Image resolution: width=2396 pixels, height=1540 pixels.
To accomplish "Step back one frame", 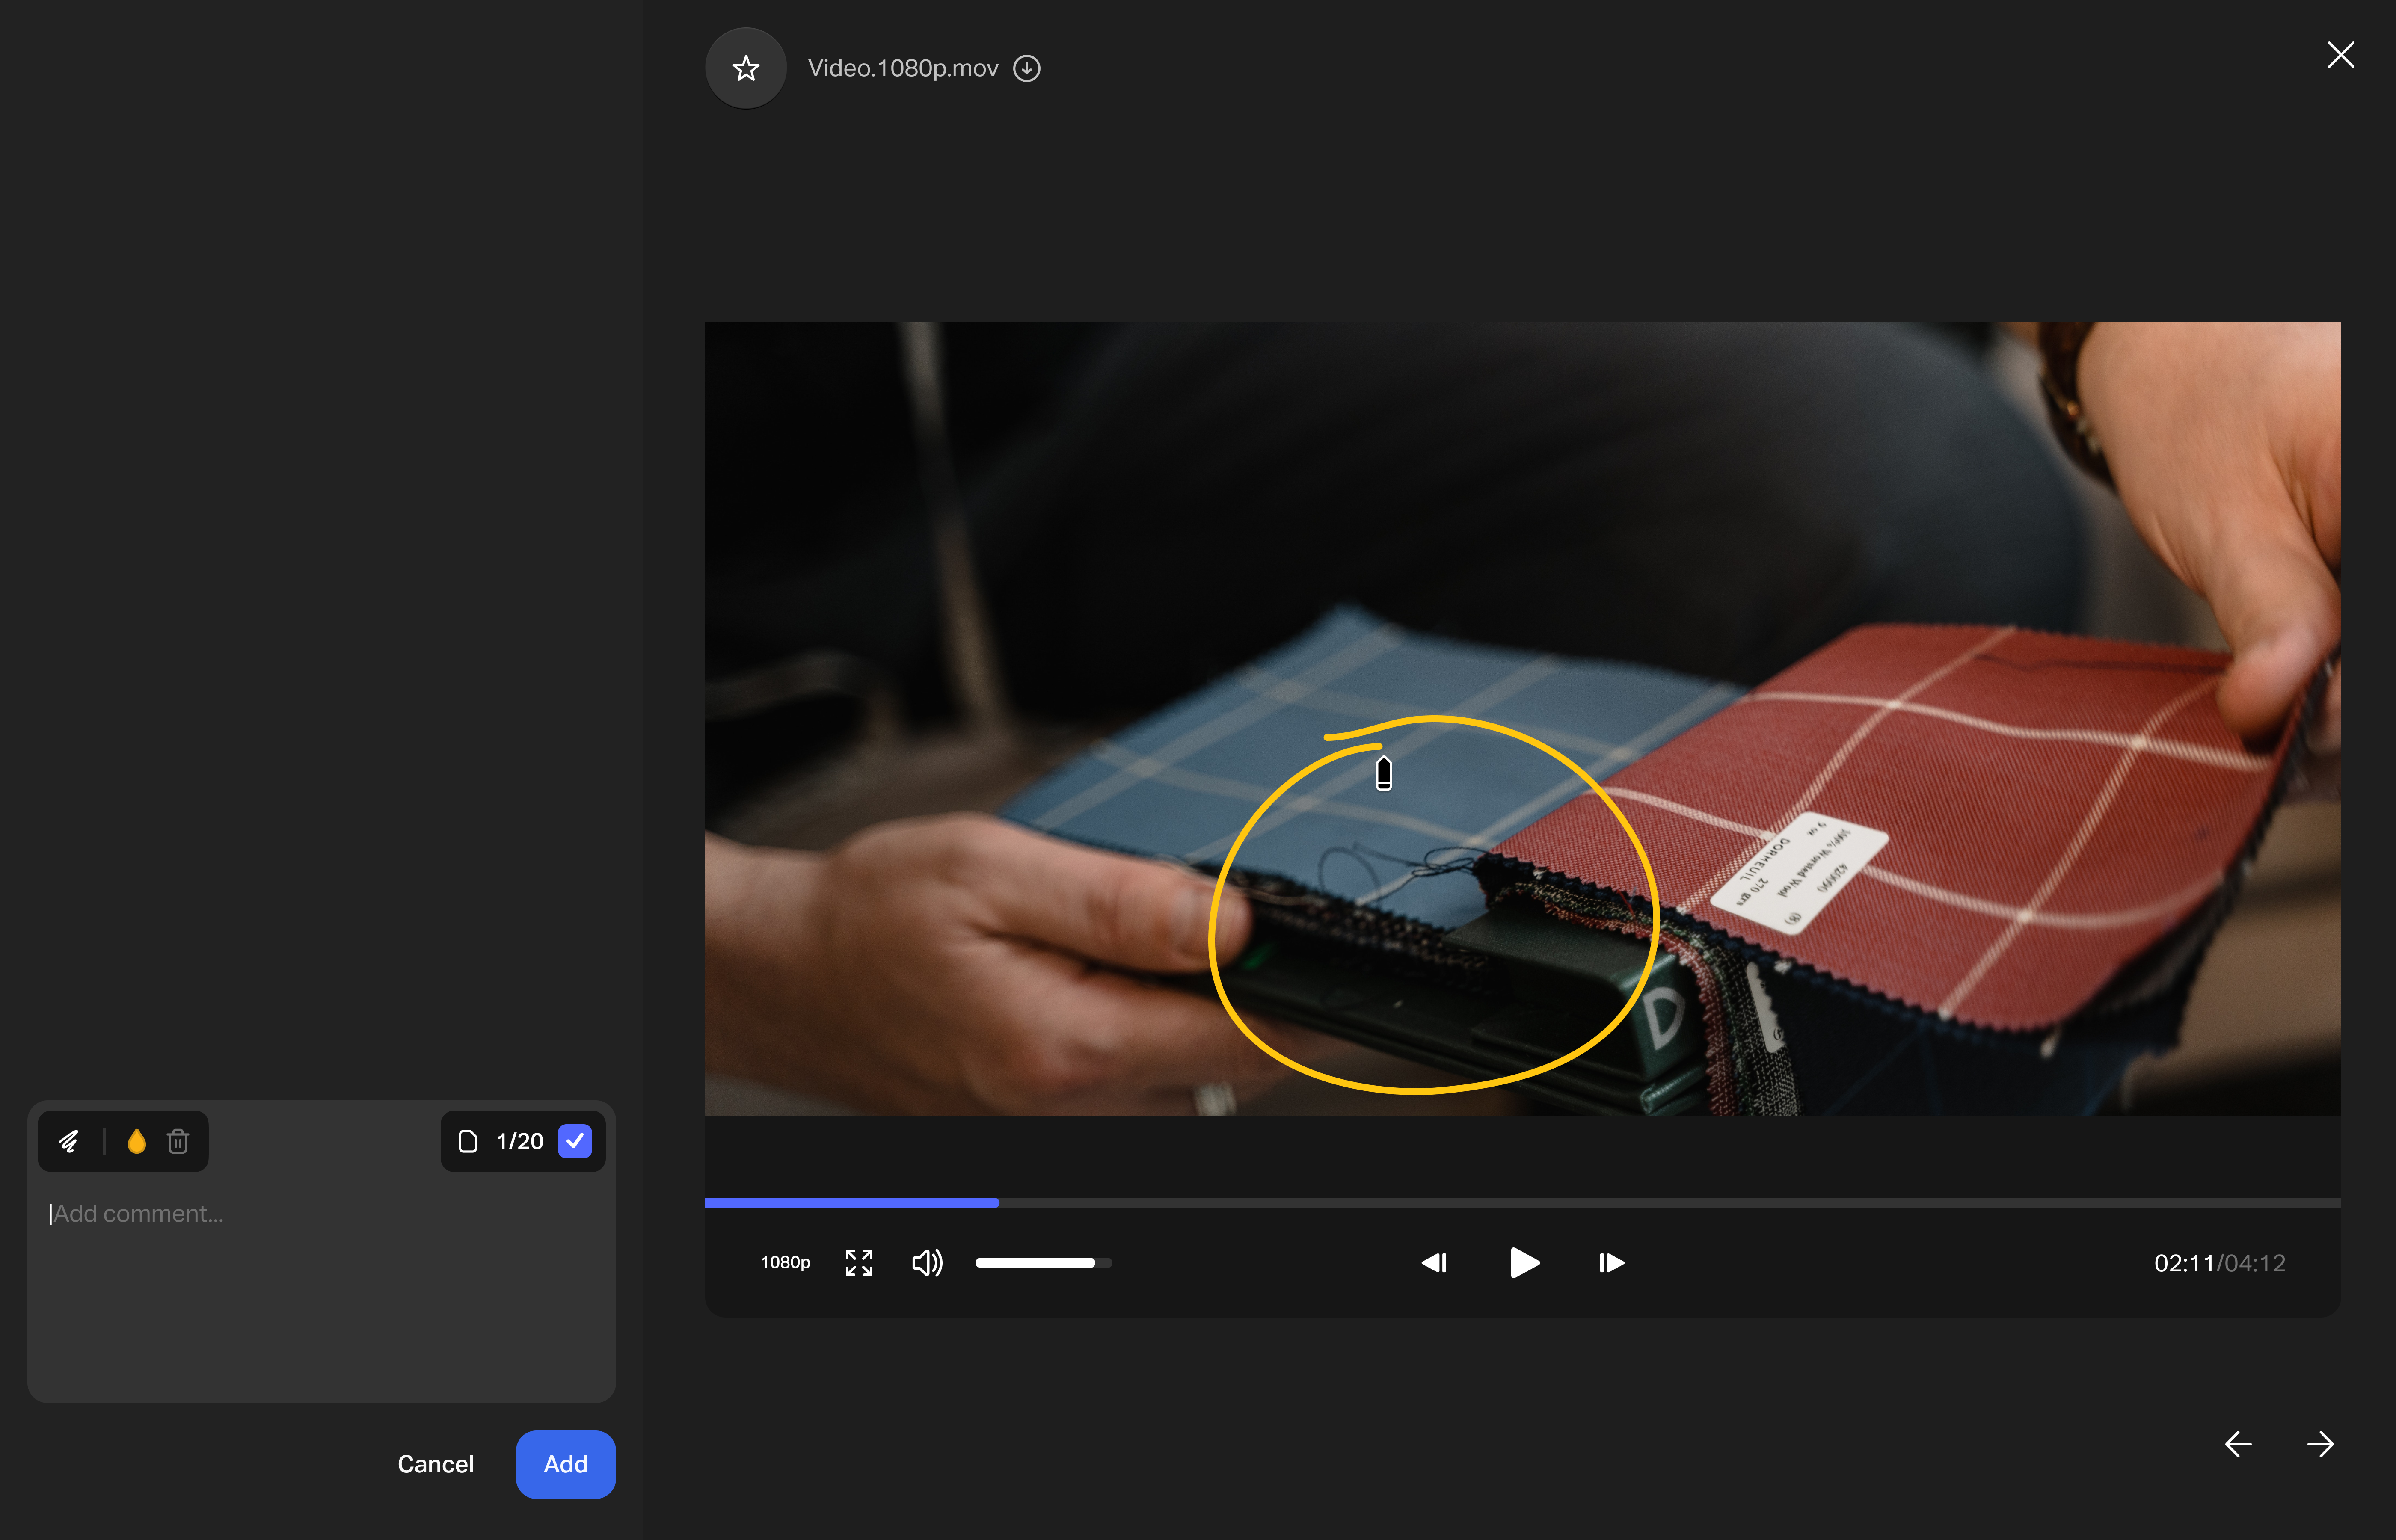I will pos(1434,1263).
